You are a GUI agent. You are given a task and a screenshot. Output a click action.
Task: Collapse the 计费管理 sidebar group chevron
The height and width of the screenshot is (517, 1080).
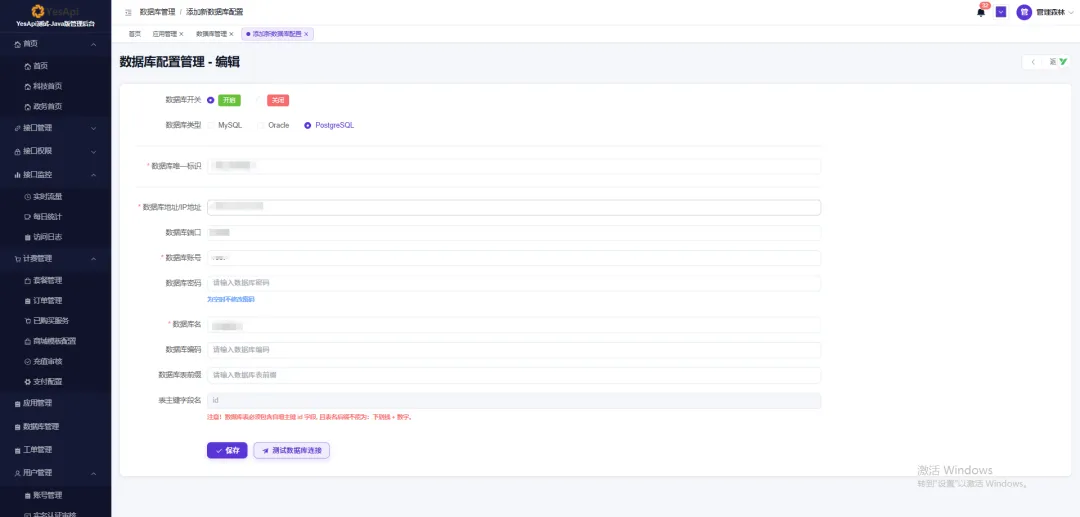tap(94, 259)
